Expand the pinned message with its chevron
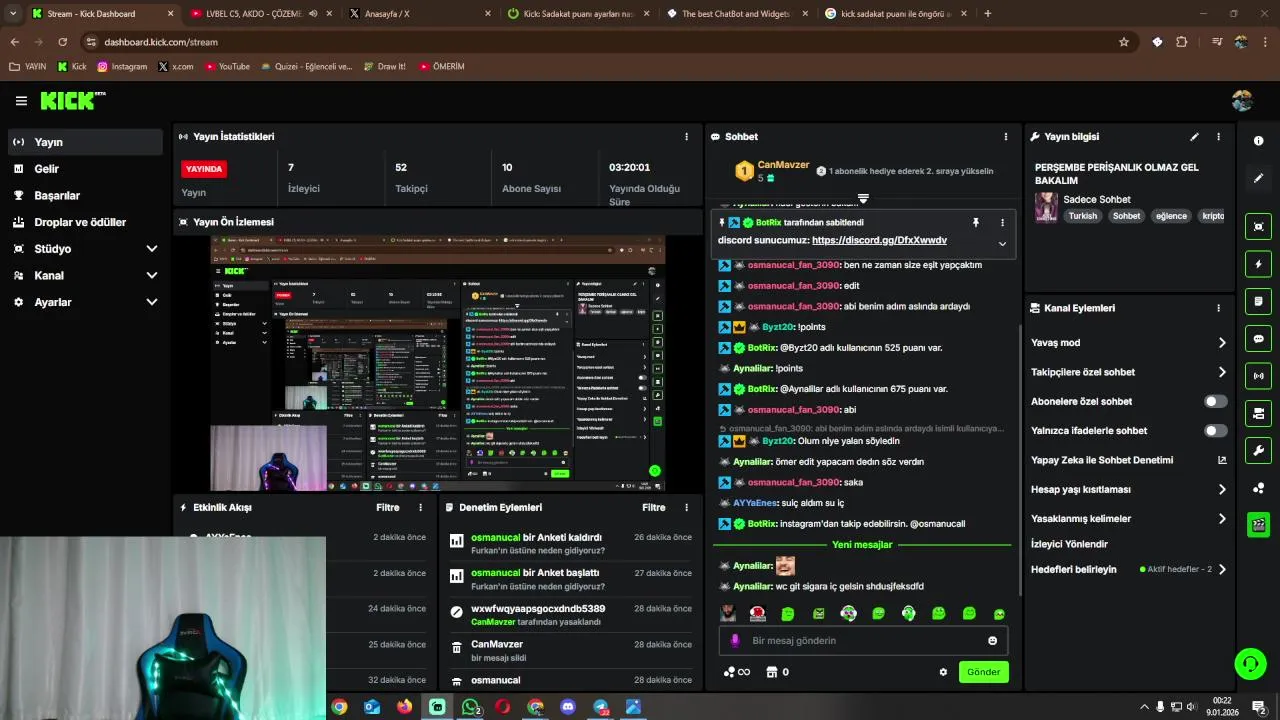Viewport: 1280px width, 720px height. tap(1002, 244)
